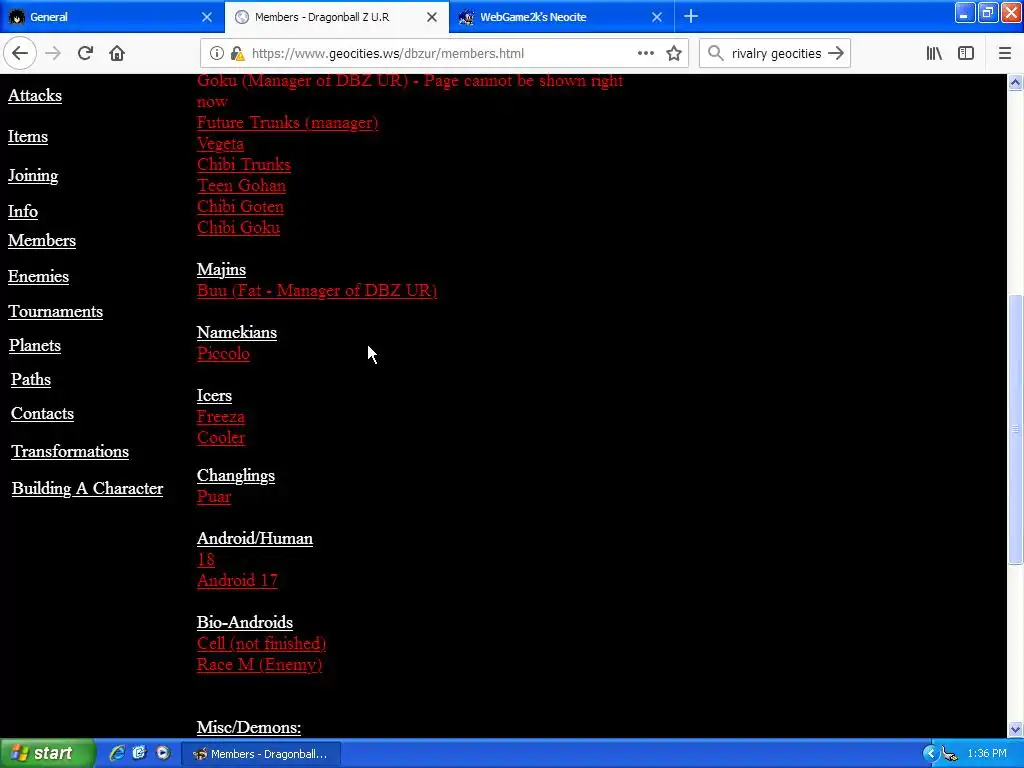The height and width of the screenshot is (768, 1024).
Task: Close the General tab
Action: pyautogui.click(x=207, y=17)
